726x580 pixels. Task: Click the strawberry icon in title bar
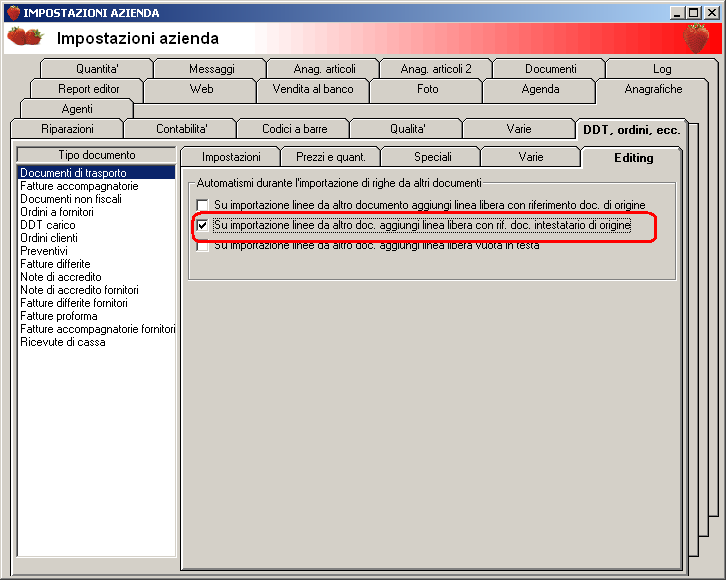pyautogui.click(x=13, y=12)
